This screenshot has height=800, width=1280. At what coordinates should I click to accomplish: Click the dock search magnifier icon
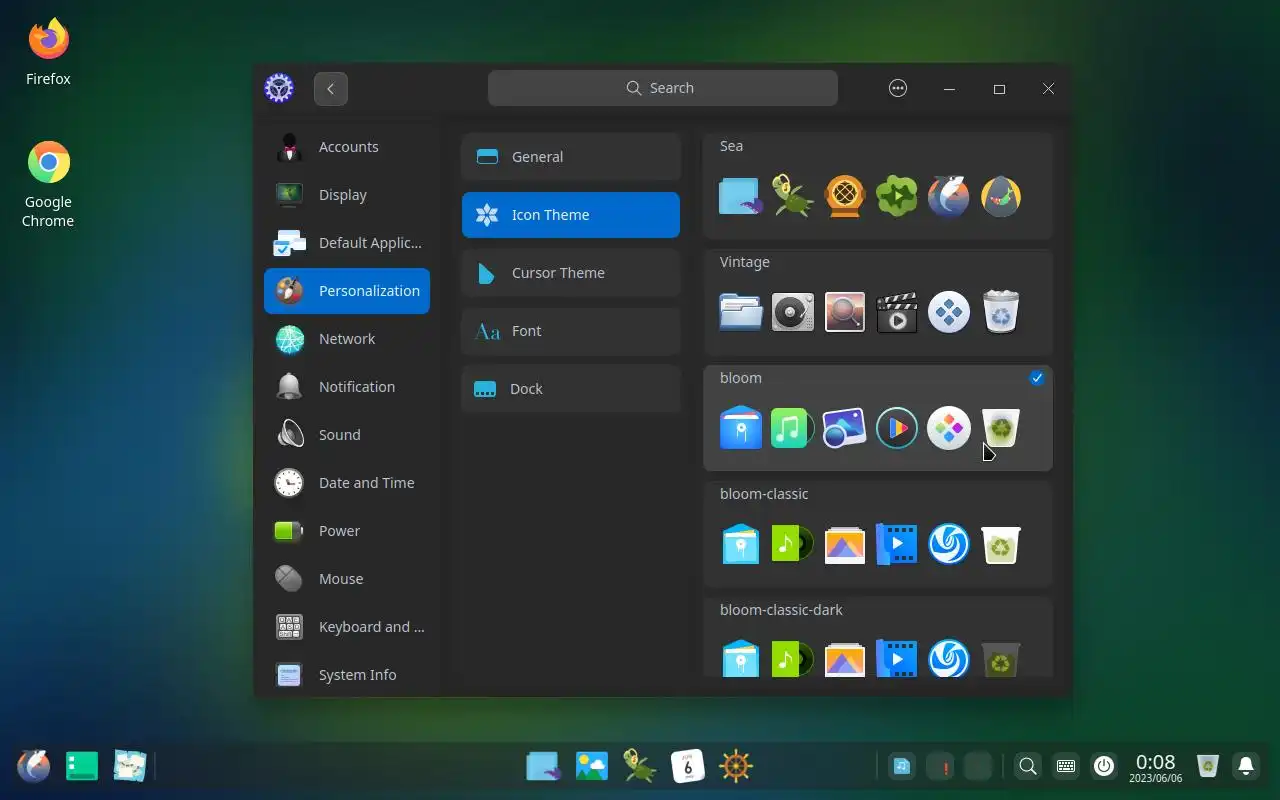(x=1027, y=767)
